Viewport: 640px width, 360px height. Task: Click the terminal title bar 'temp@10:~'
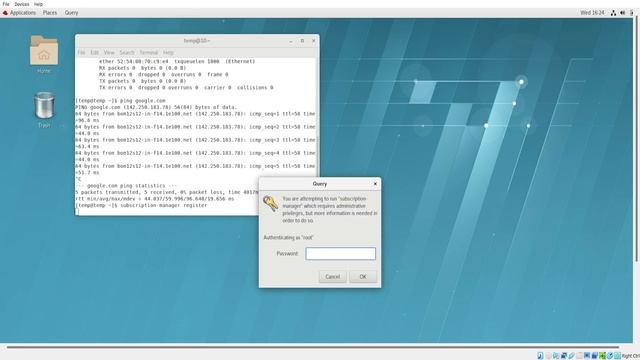[x=197, y=41]
